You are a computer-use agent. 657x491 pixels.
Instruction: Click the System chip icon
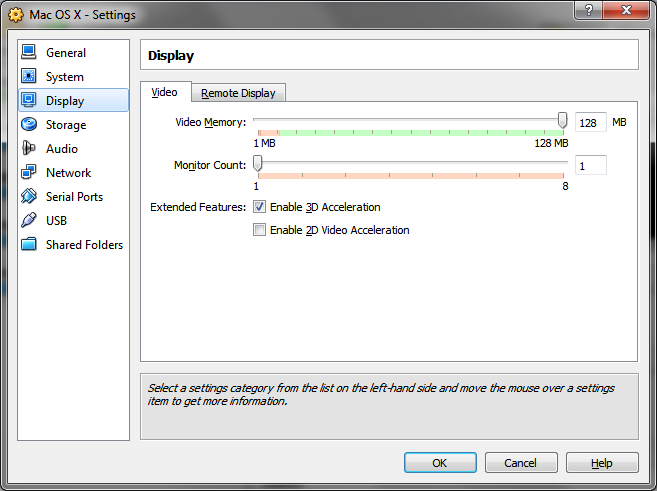pyautogui.click(x=28, y=76)
